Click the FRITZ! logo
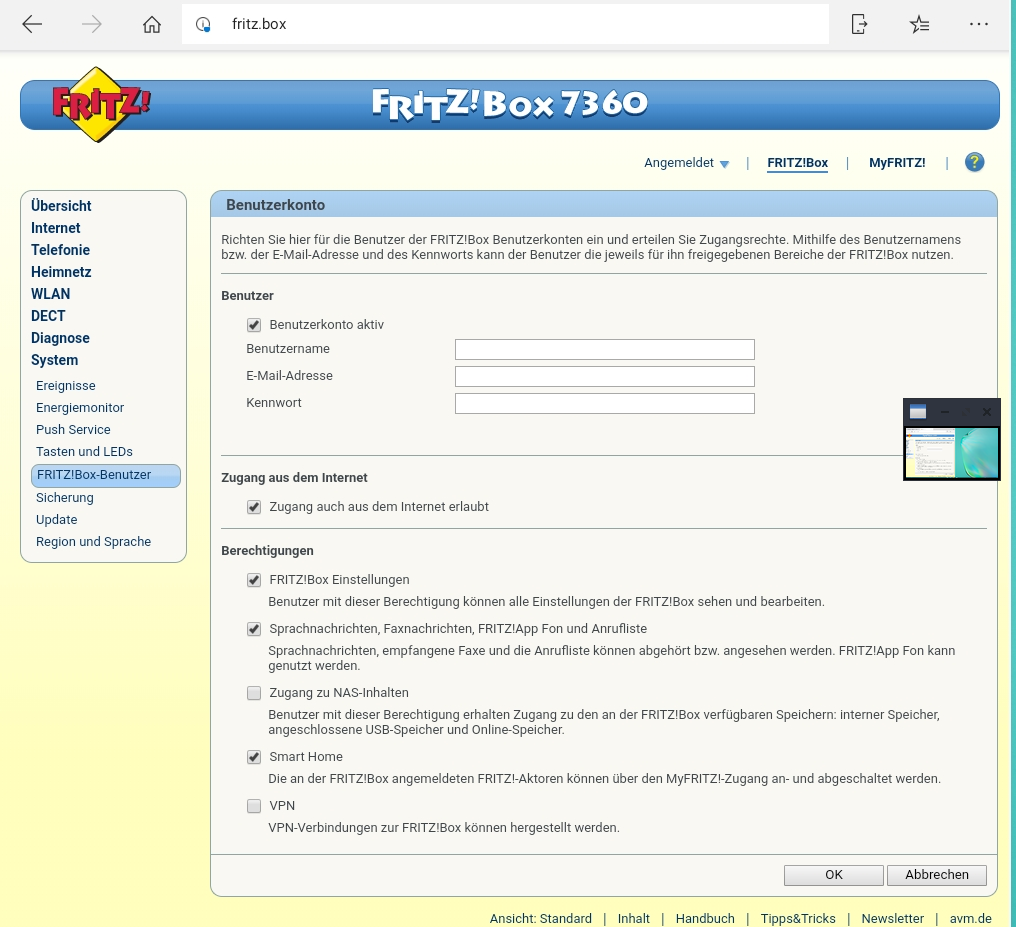 click(x=101, y=104)
